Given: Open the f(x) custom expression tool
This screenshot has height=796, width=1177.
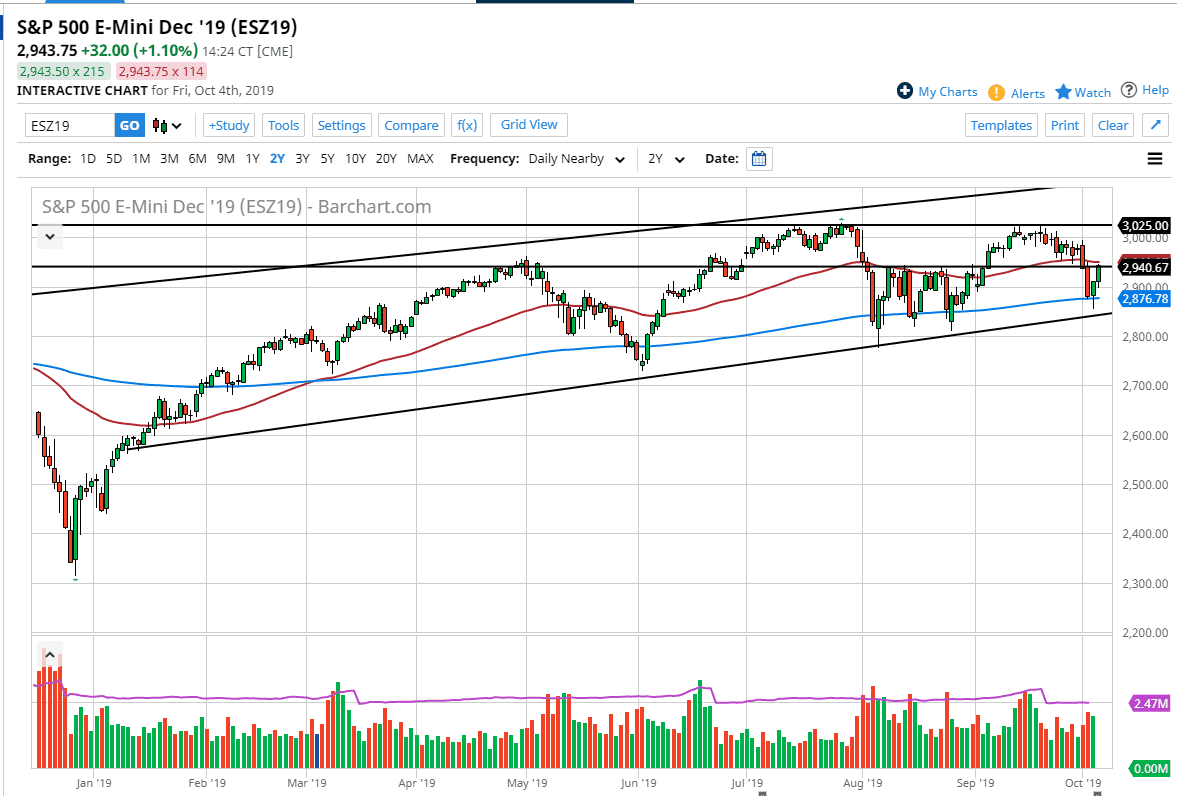Looking at the screenshot, I should pos(466,125).
